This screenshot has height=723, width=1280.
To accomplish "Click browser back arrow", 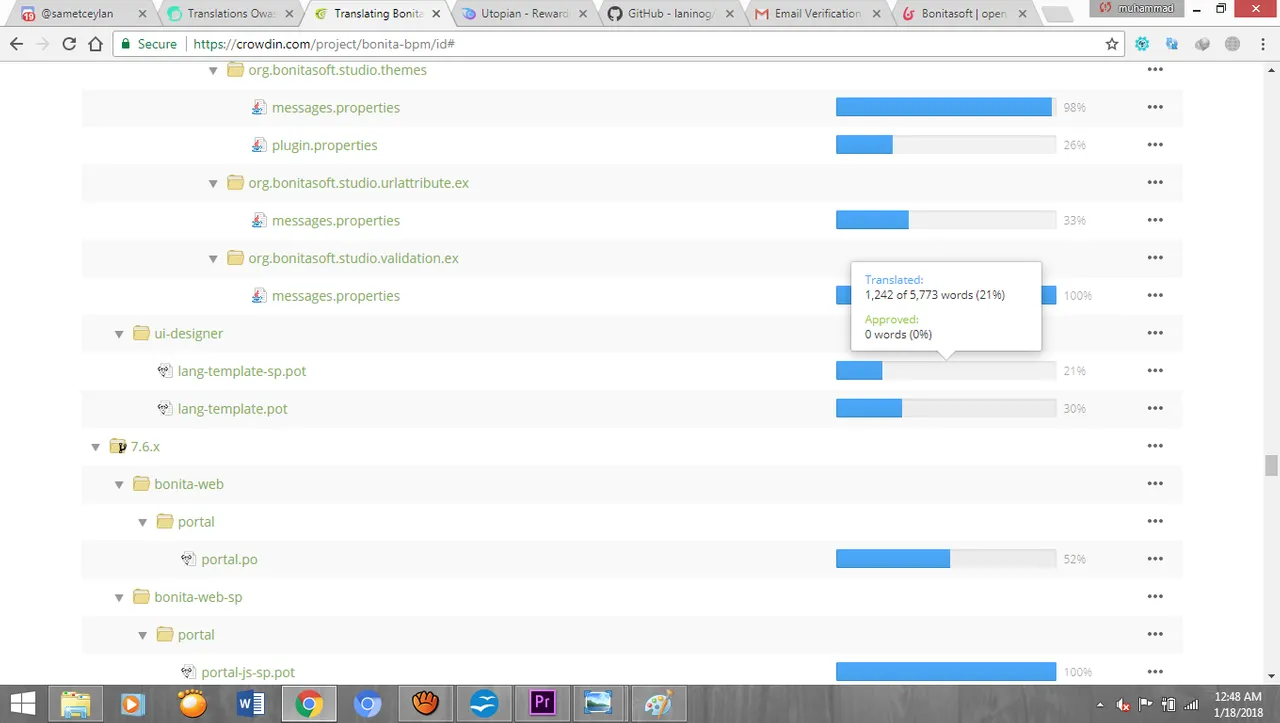I will tap(17, 44).
